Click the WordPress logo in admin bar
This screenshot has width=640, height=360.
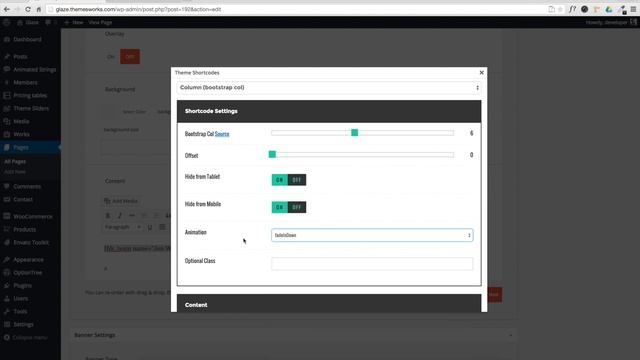(7, 22)
